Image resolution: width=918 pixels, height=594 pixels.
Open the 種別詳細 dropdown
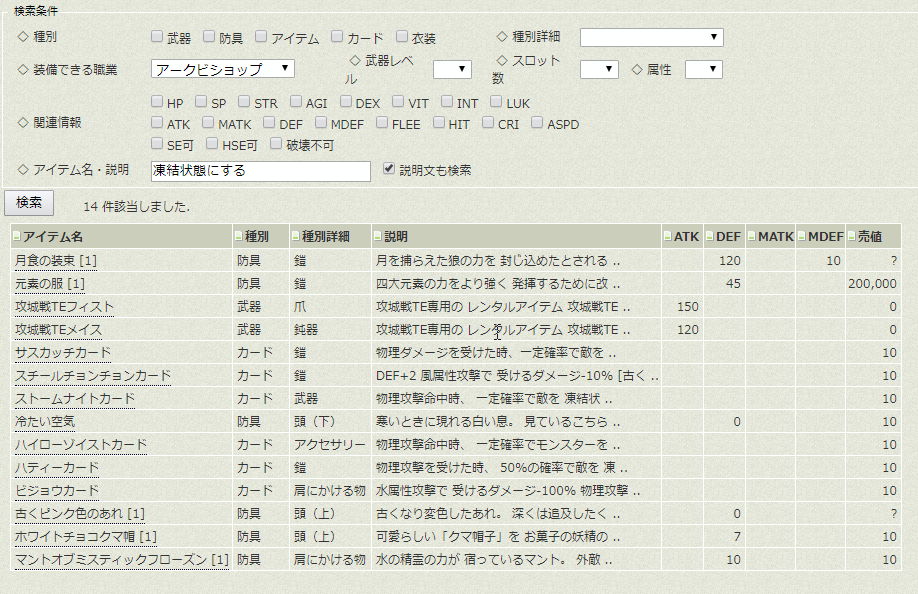click(652, 37)
